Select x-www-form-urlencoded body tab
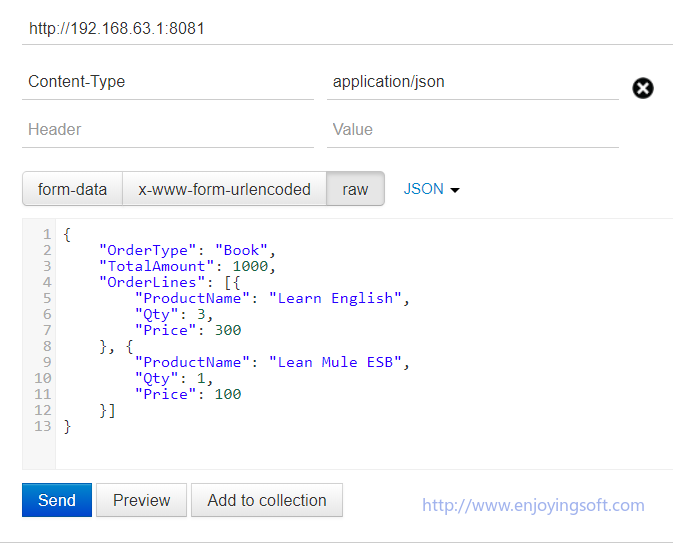 224,189
